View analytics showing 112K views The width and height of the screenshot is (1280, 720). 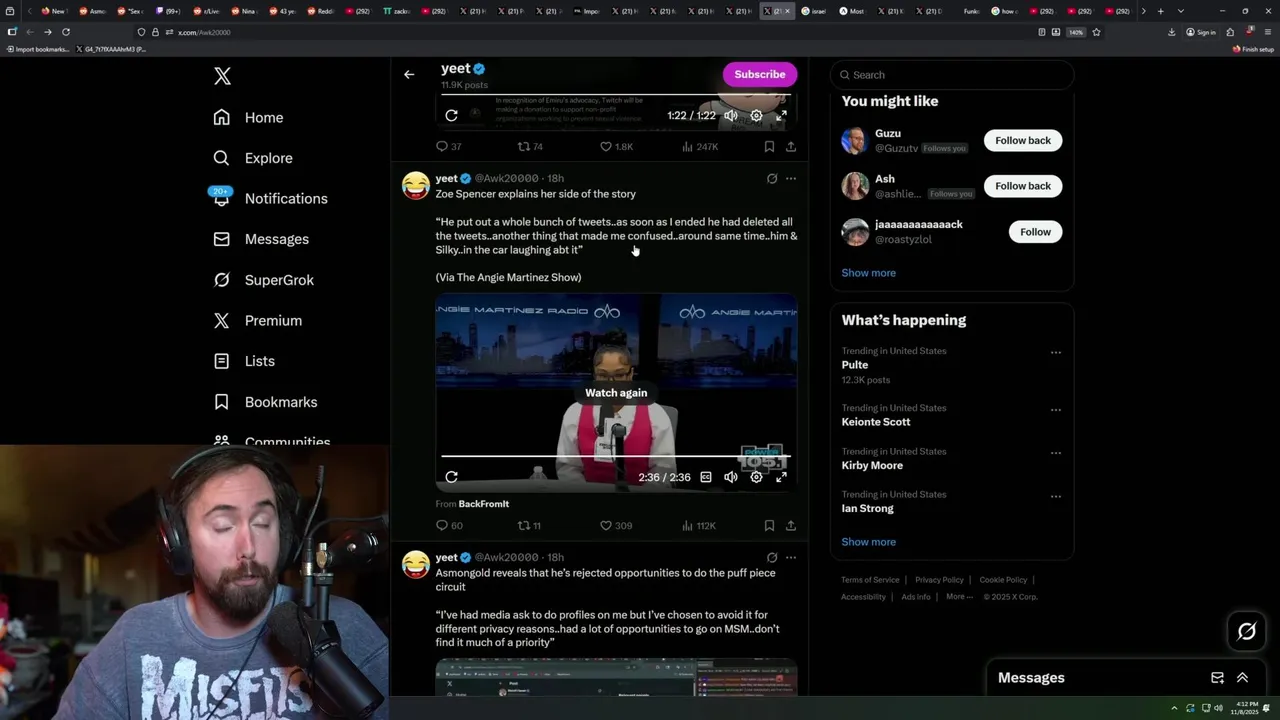(698, 526)
